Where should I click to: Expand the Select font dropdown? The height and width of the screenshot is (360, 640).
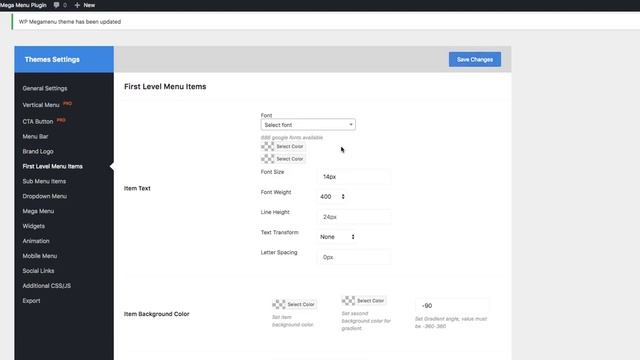(308, 125)
